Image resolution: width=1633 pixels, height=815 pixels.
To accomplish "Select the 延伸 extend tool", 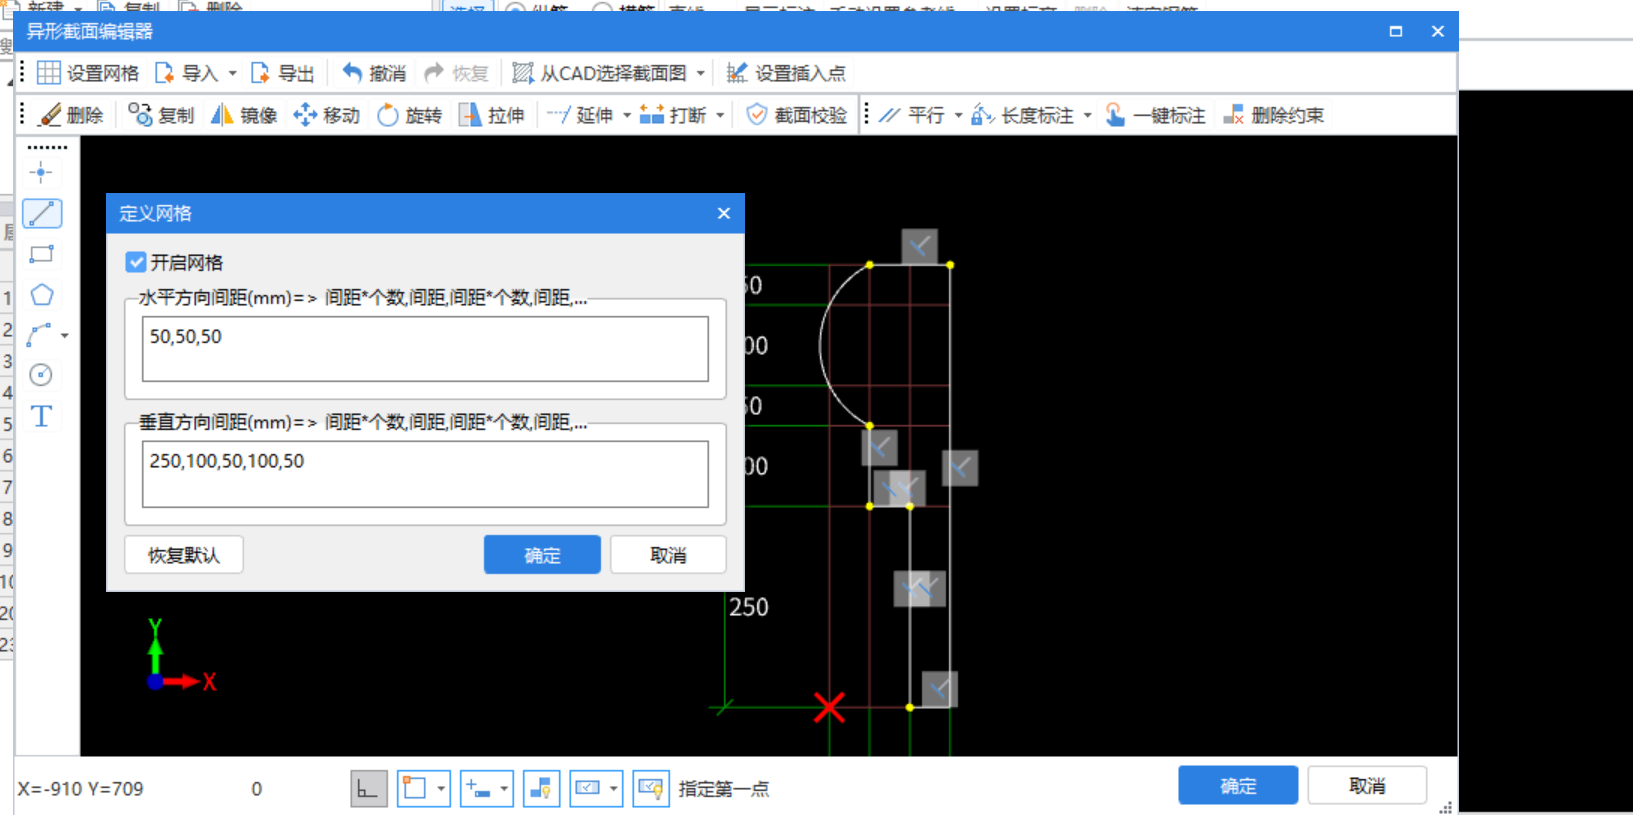I will [580, 115].
